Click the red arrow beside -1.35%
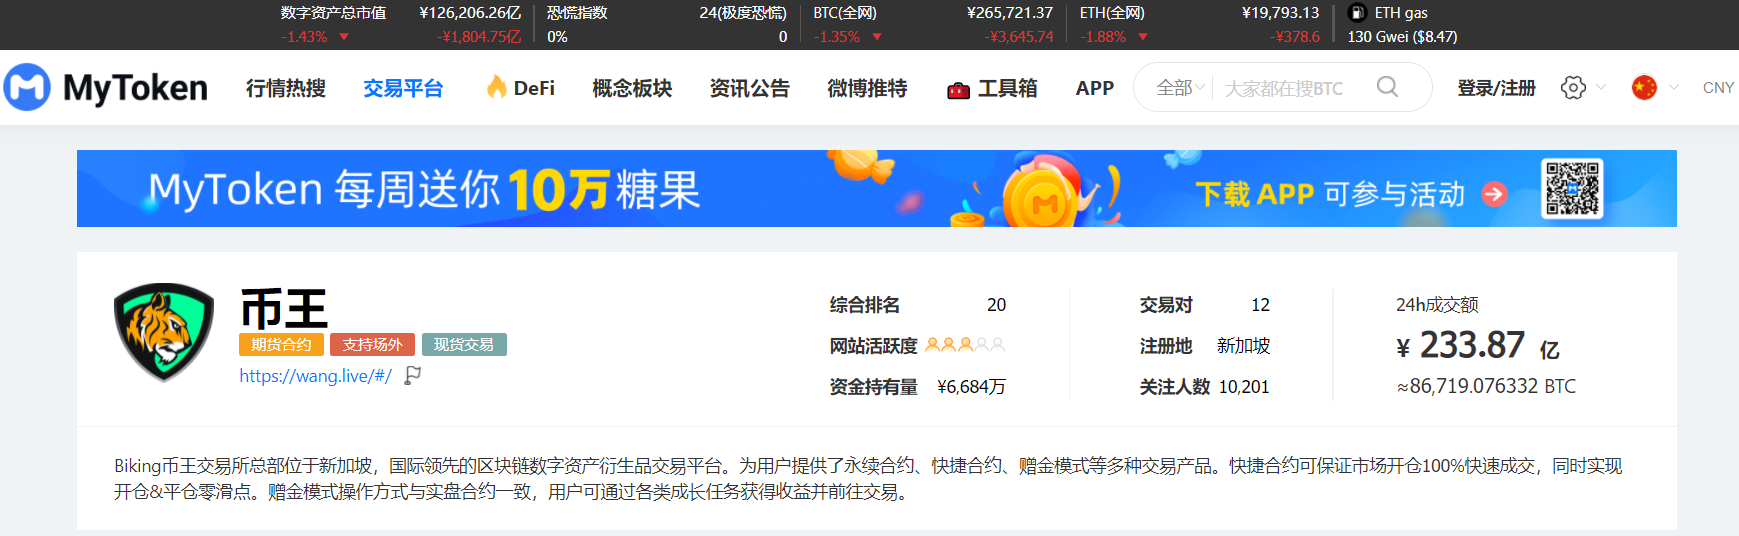 pos(877,37)
